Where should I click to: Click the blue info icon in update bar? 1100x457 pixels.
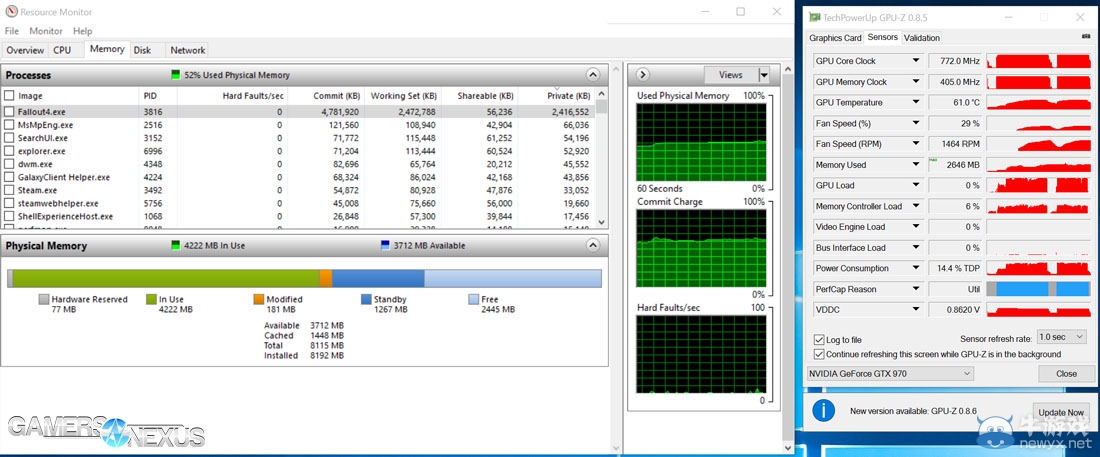pyautogui.click(x=823, y=411)
